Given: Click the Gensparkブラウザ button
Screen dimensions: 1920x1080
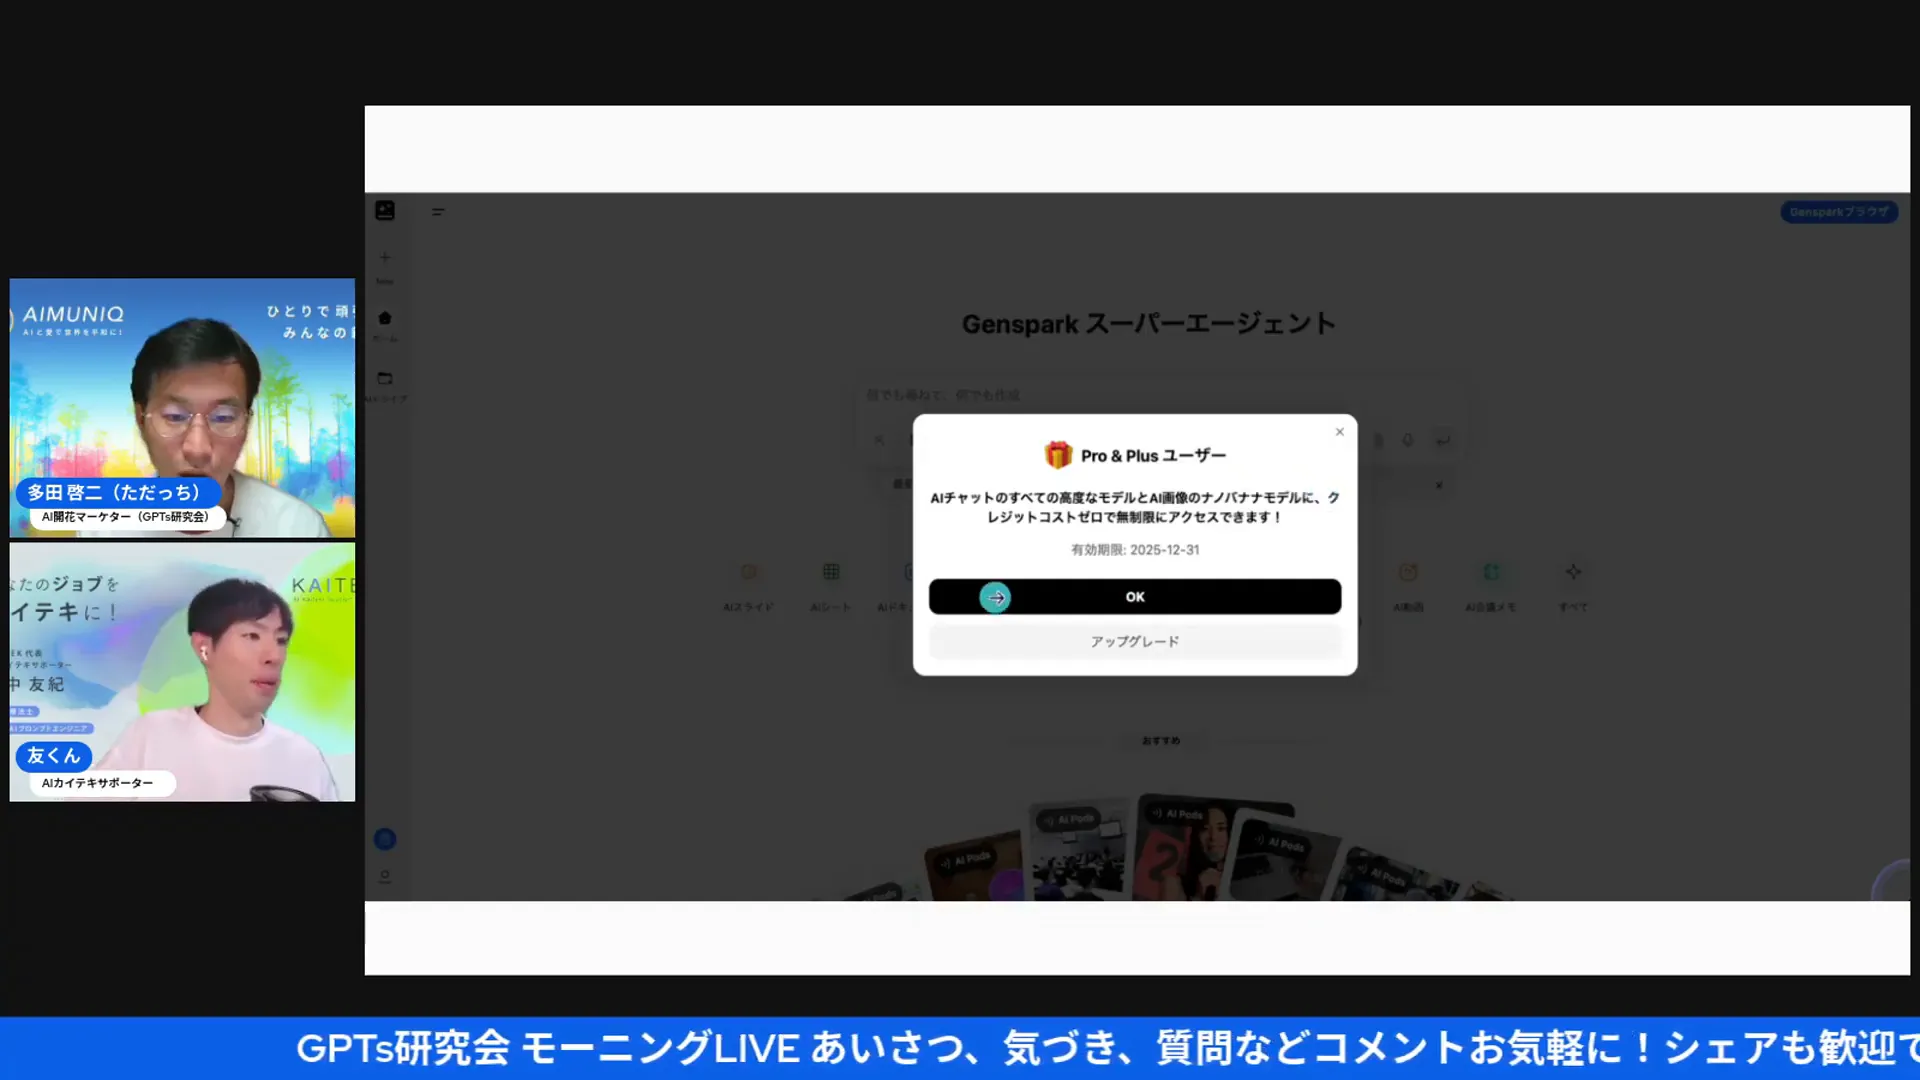Looking at the screenshot, I should click(x=1839, y=212).
